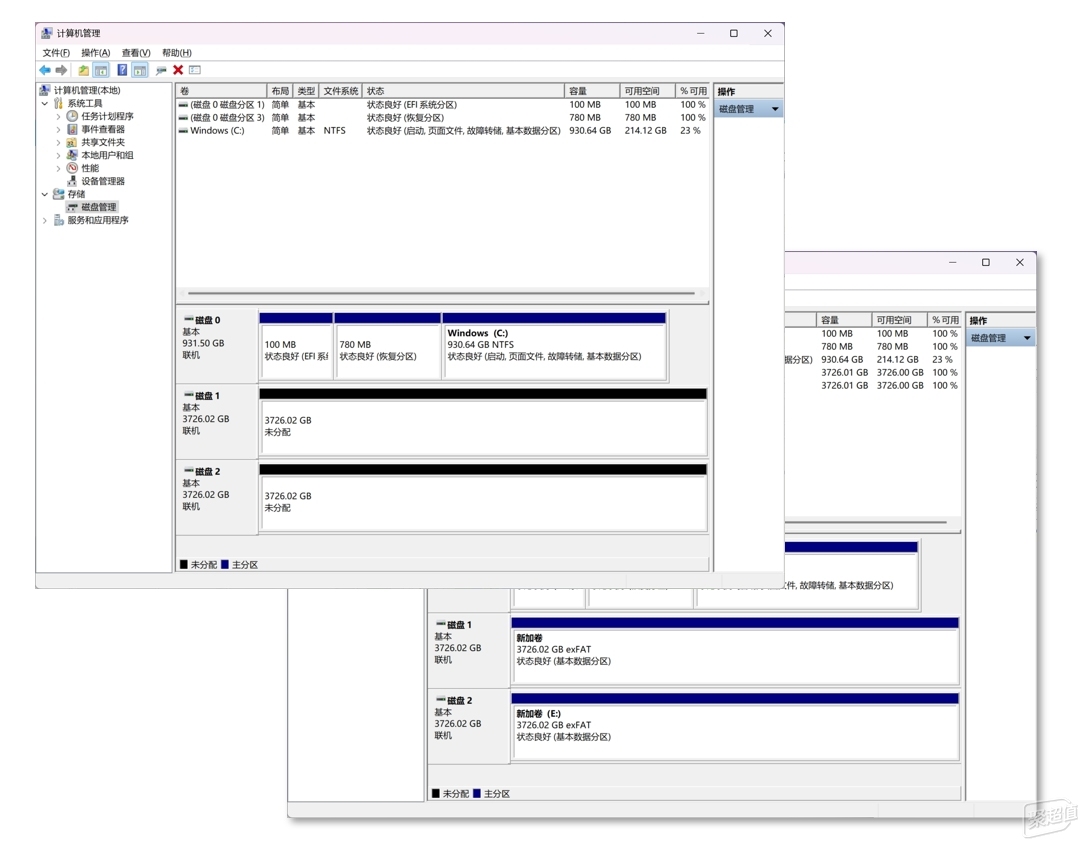Collapse the 存储 tree node

[45, 195]
